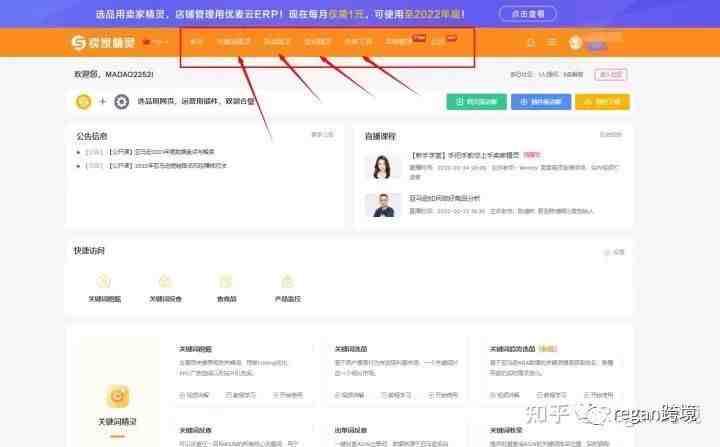720x447 pixels.
Task: Click the start using link in the 关键词挖掘 card
Action: (x=288, y=395)
